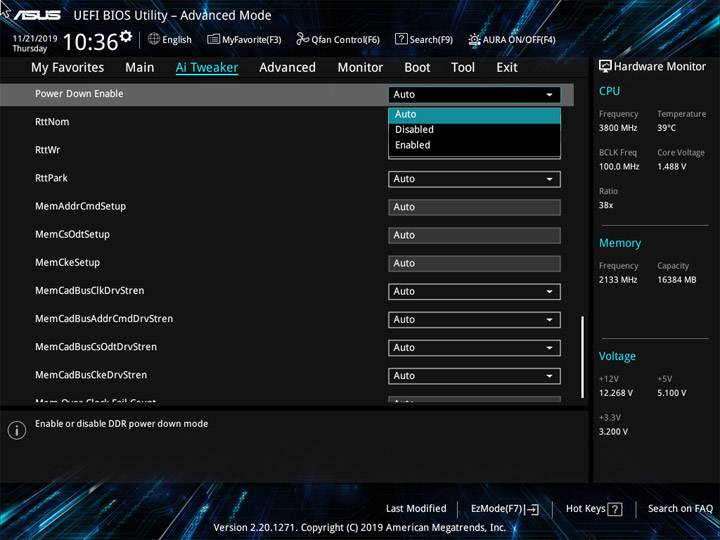Viewport: 720px width, 540px height.
Task: Click the settings list scrollbar
Action: click(583, 357)
